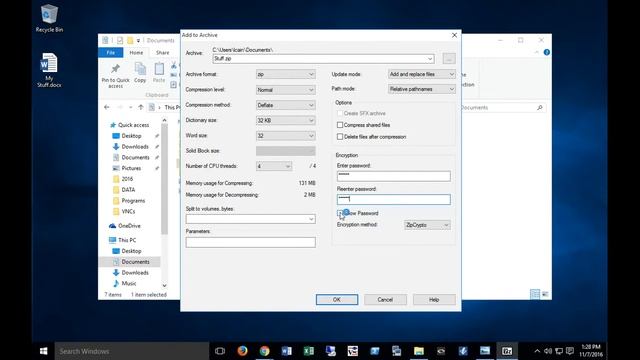Select Pictures under Quick access
Image resolution: width=640 pixels, height=360 pixels.
pos(131,168)
